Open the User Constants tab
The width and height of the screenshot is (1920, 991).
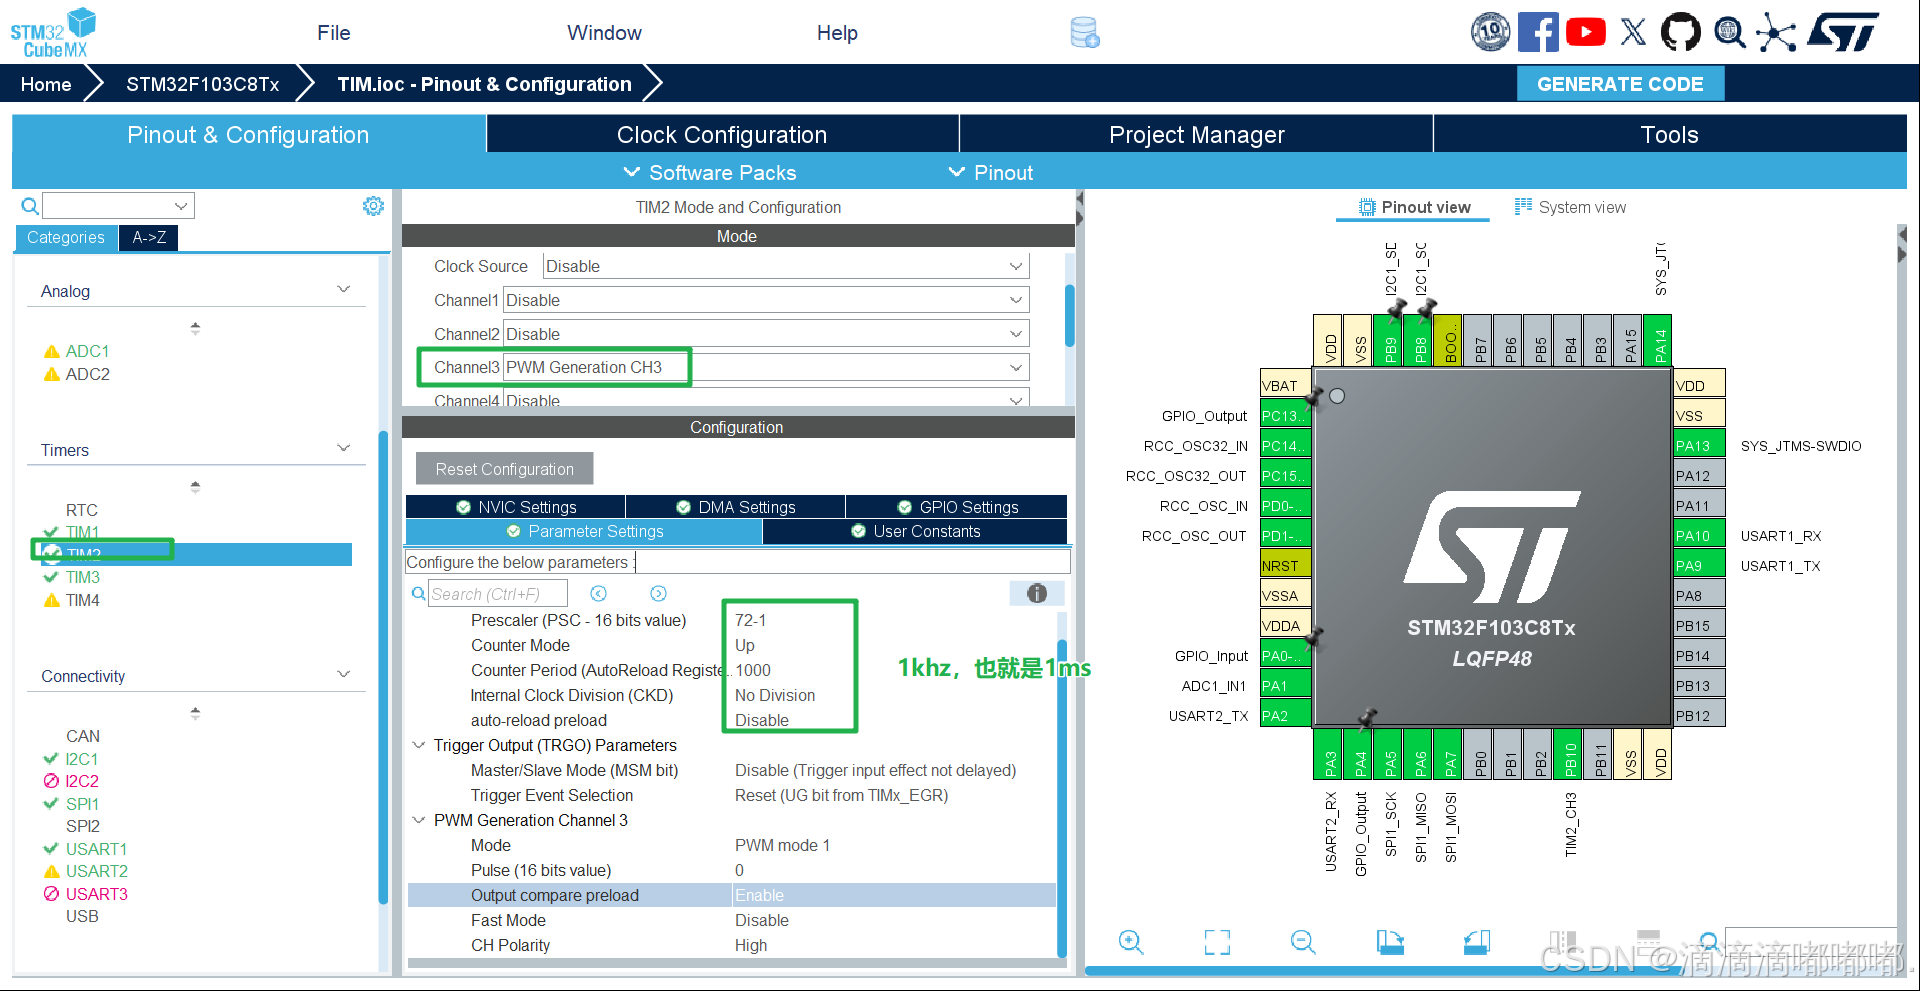[x=915, y=531]
